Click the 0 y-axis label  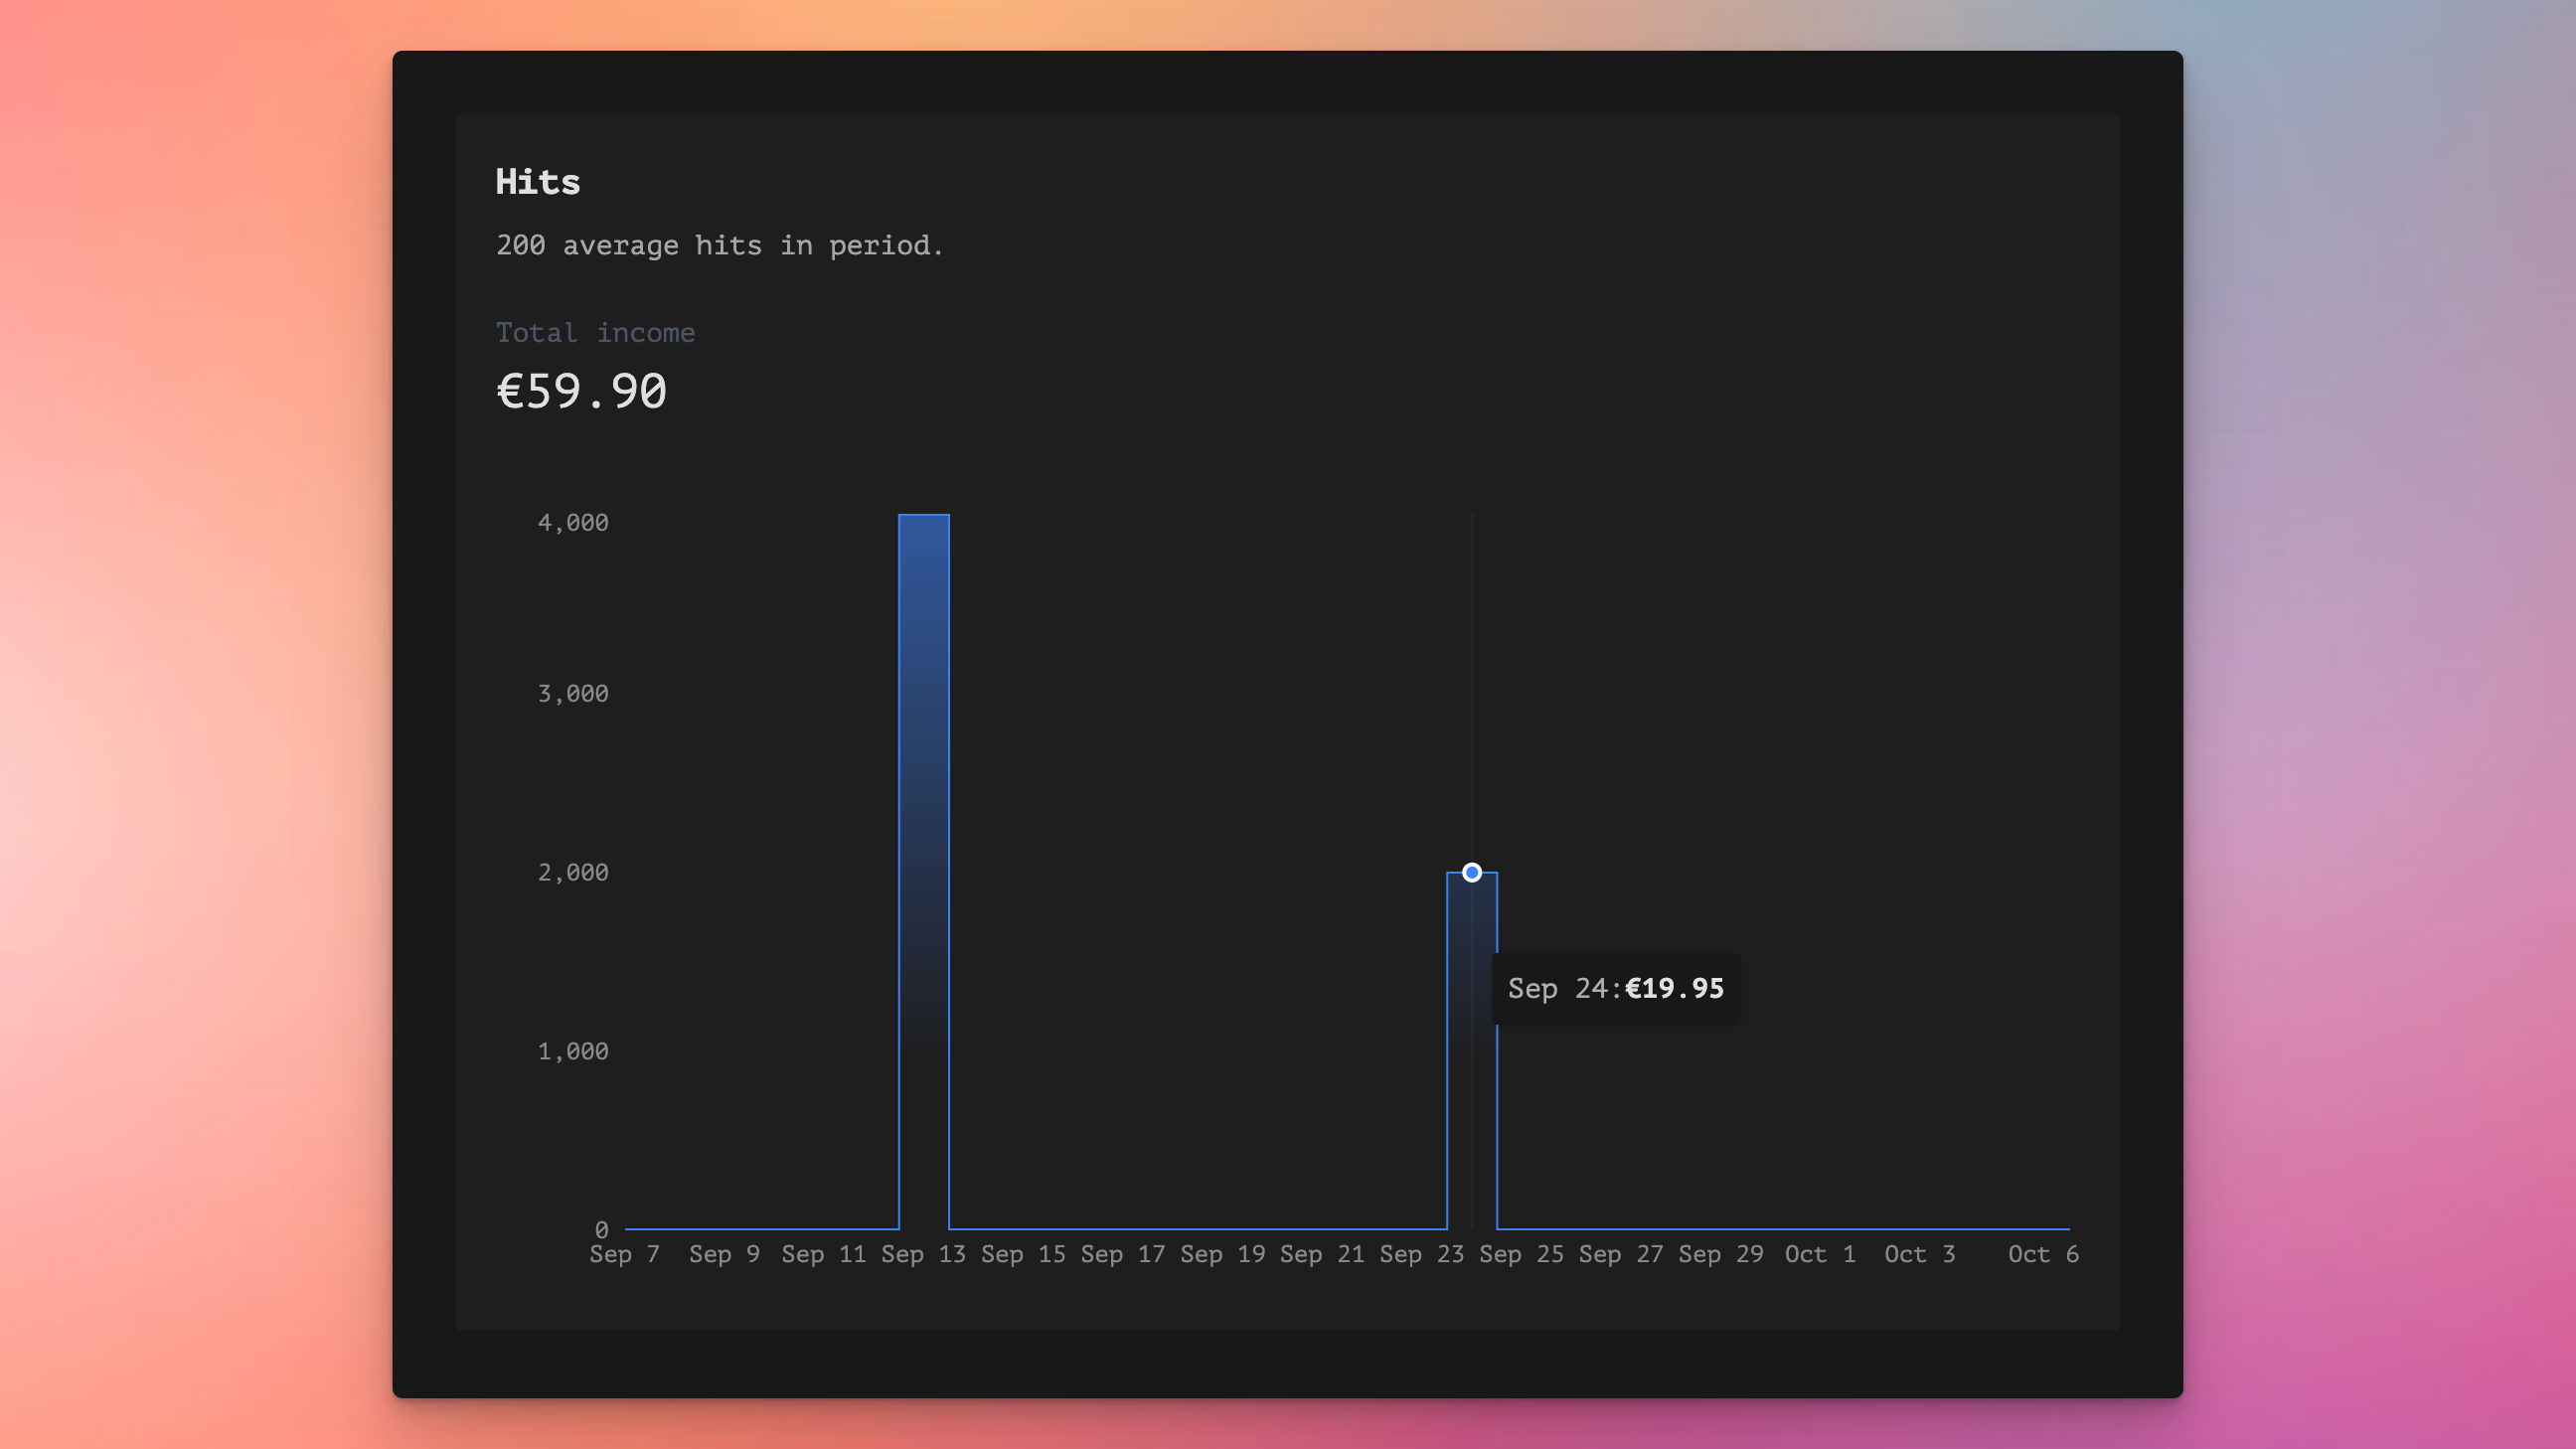tap(601, 1230)
